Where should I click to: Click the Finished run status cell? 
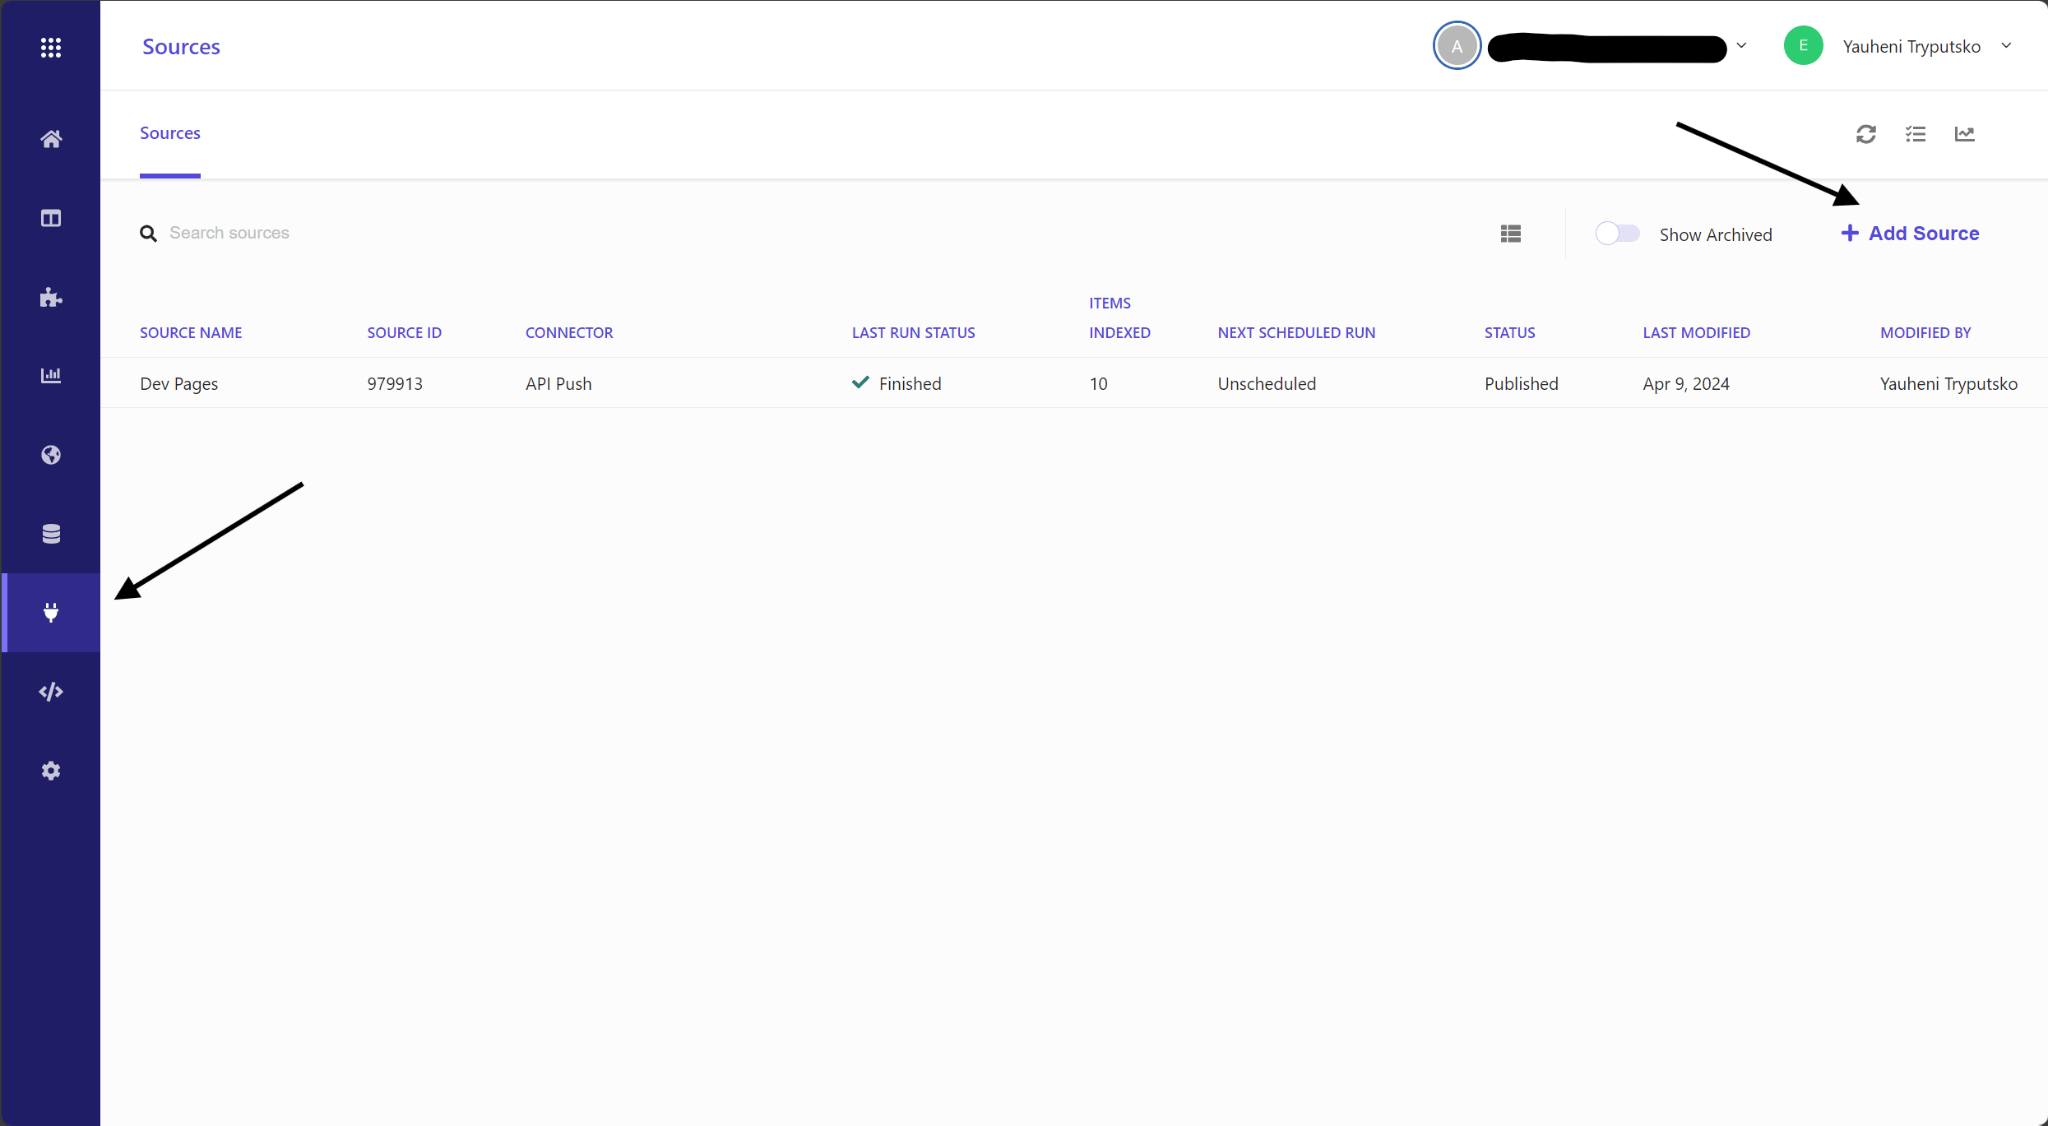pyautogui.click(x=897, y=384)
